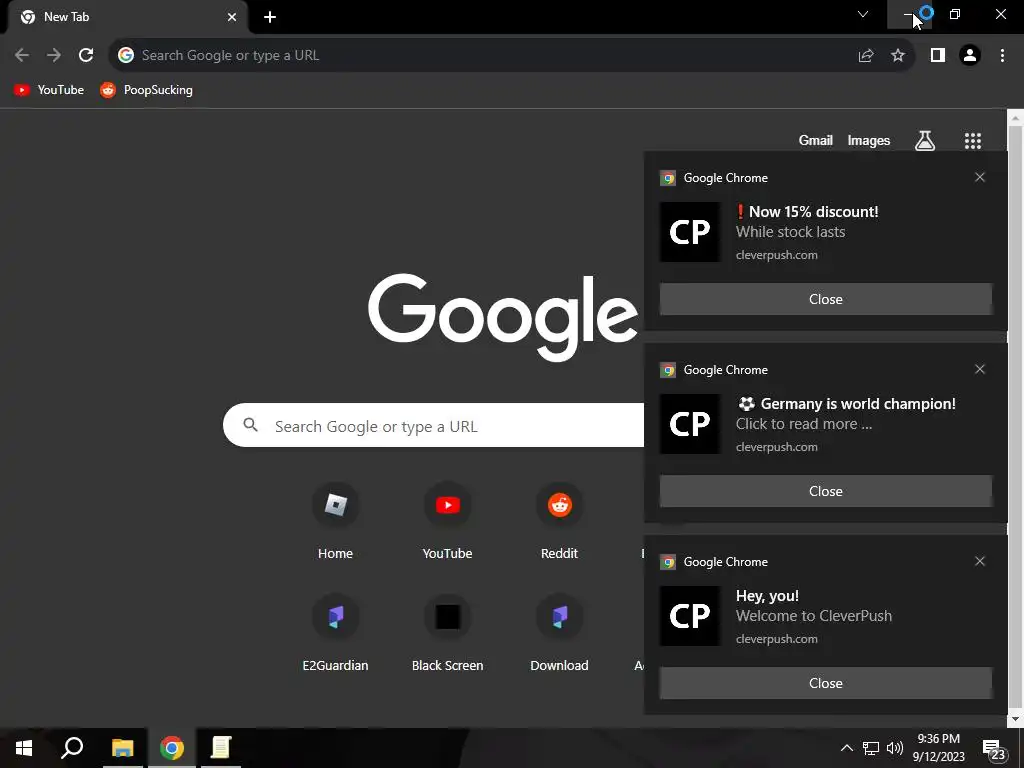Close the 15% discount notification button
The width and height of the screenshot is (1024, 768).
click(x=825, y=299)
